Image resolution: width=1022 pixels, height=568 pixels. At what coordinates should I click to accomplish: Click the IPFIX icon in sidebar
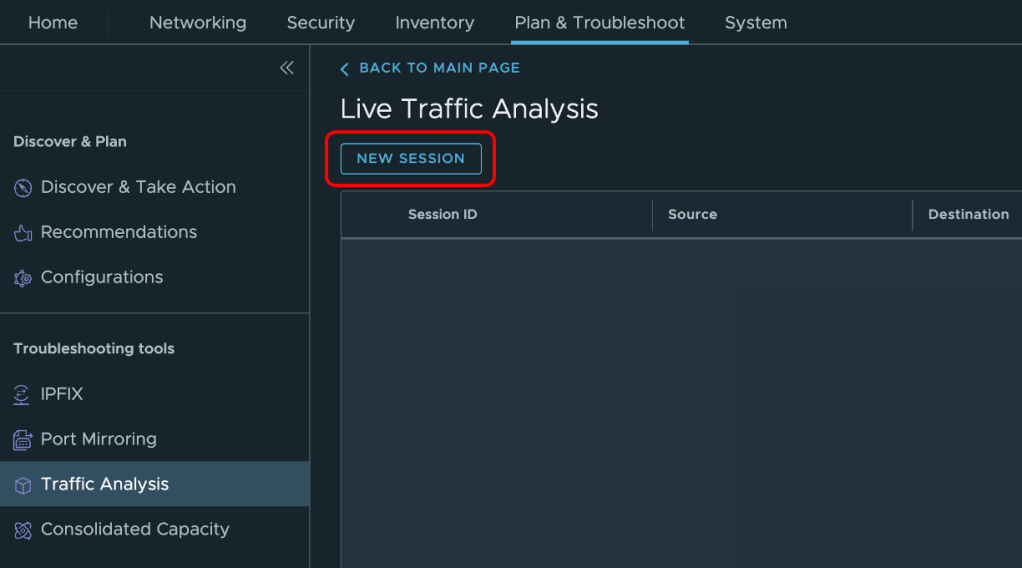point(22,395)
